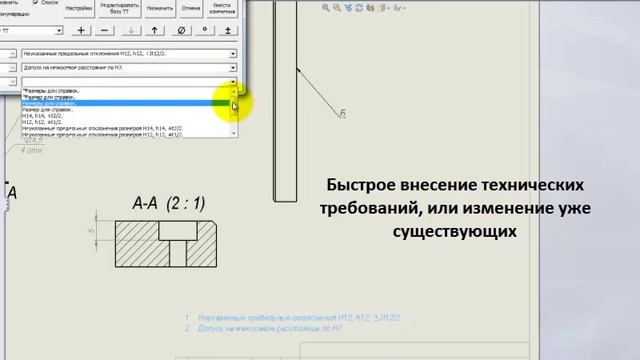Select highlighted 'Размеры для справок.' list item
Viewport: 640px width, 360px height.
point(126,103)
